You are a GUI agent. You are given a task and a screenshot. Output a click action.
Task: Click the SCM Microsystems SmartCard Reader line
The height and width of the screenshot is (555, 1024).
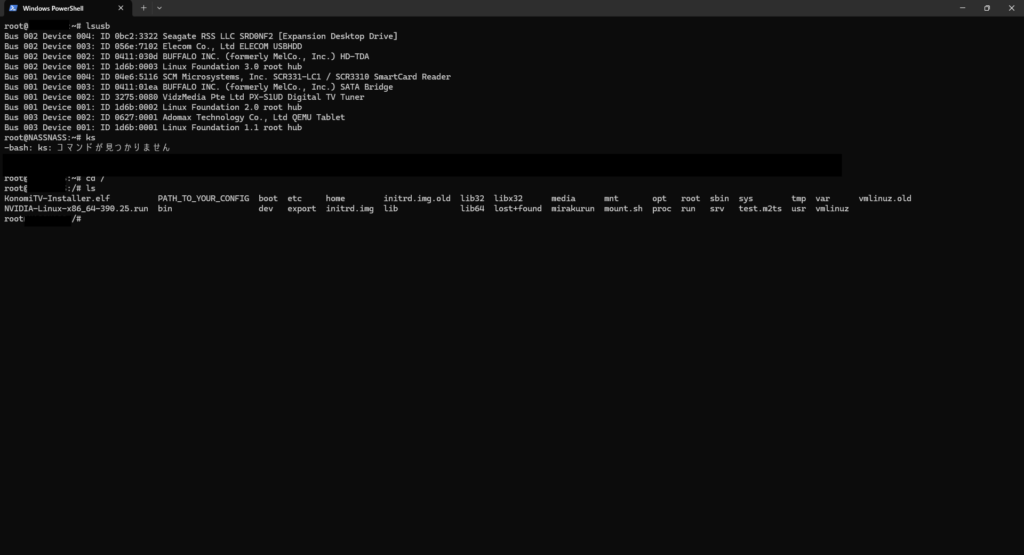point(227,77)
